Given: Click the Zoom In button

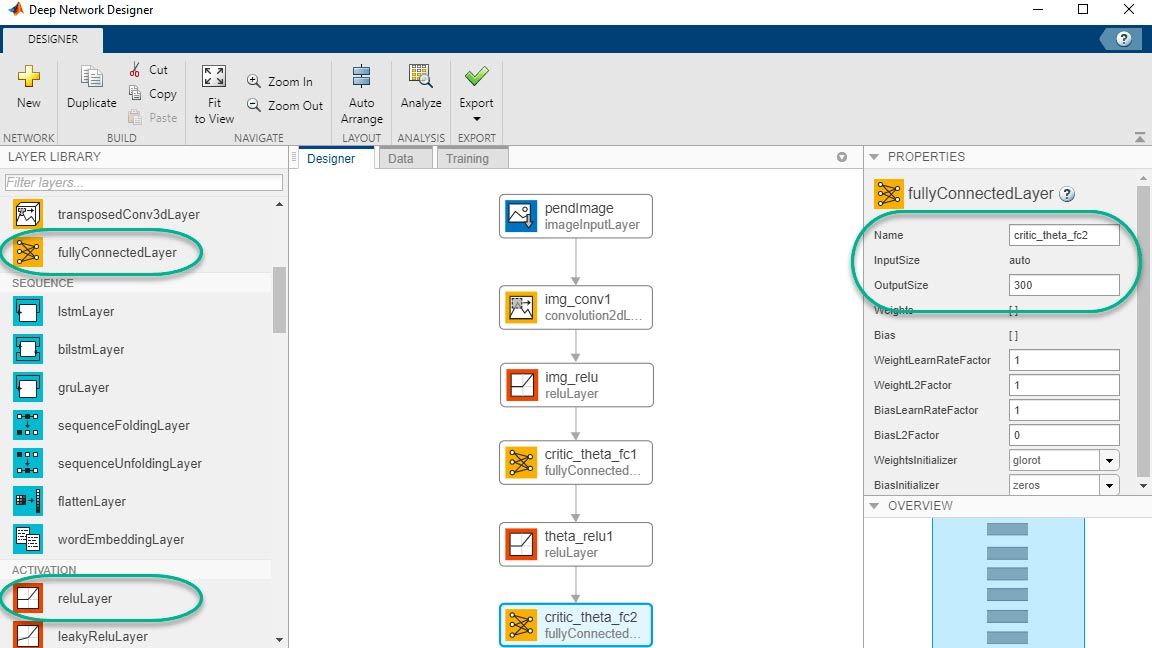Looking at the screenshot, I should [x=279, y=82].
